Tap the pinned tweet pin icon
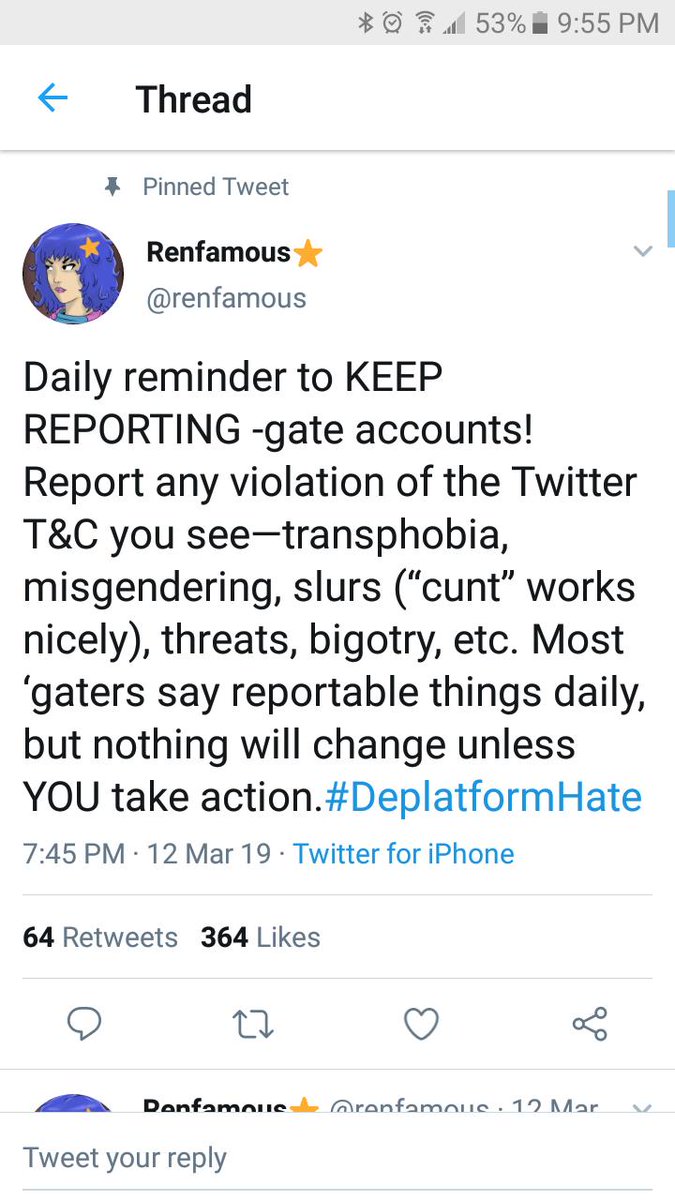This screenshot has width=675, height=1200. pyautogui.click(x=113, y=187)
